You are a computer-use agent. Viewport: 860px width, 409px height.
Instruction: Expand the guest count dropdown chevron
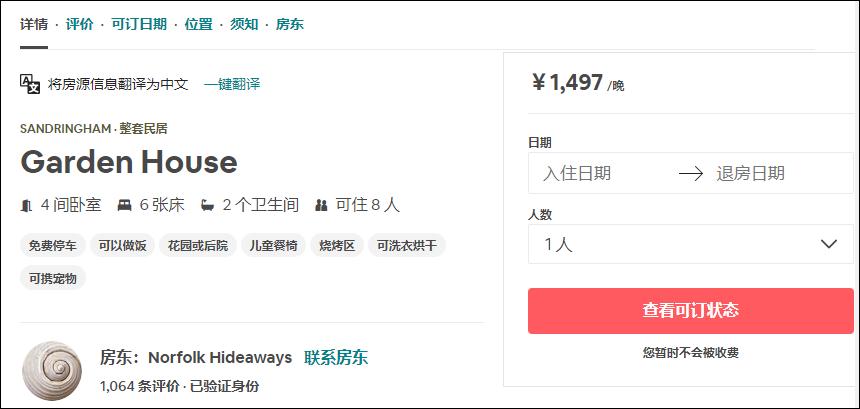coord(828,244)
